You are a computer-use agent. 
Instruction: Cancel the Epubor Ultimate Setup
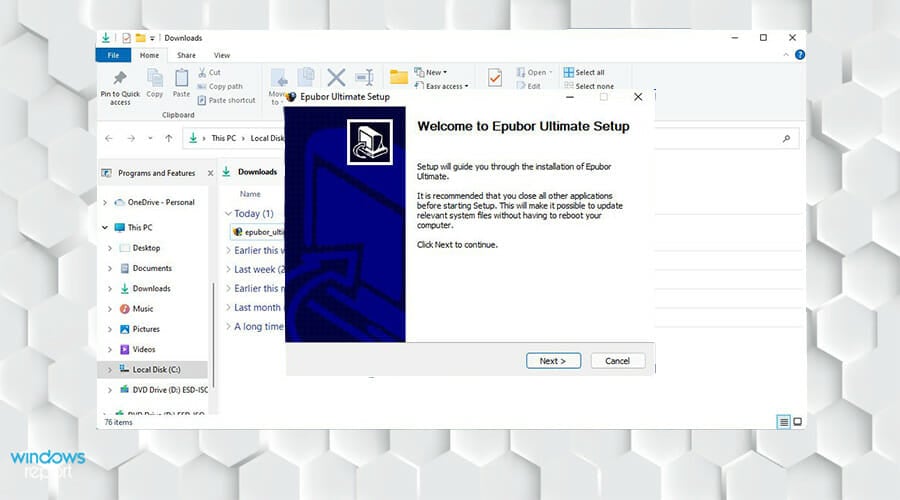coord(618,361)
